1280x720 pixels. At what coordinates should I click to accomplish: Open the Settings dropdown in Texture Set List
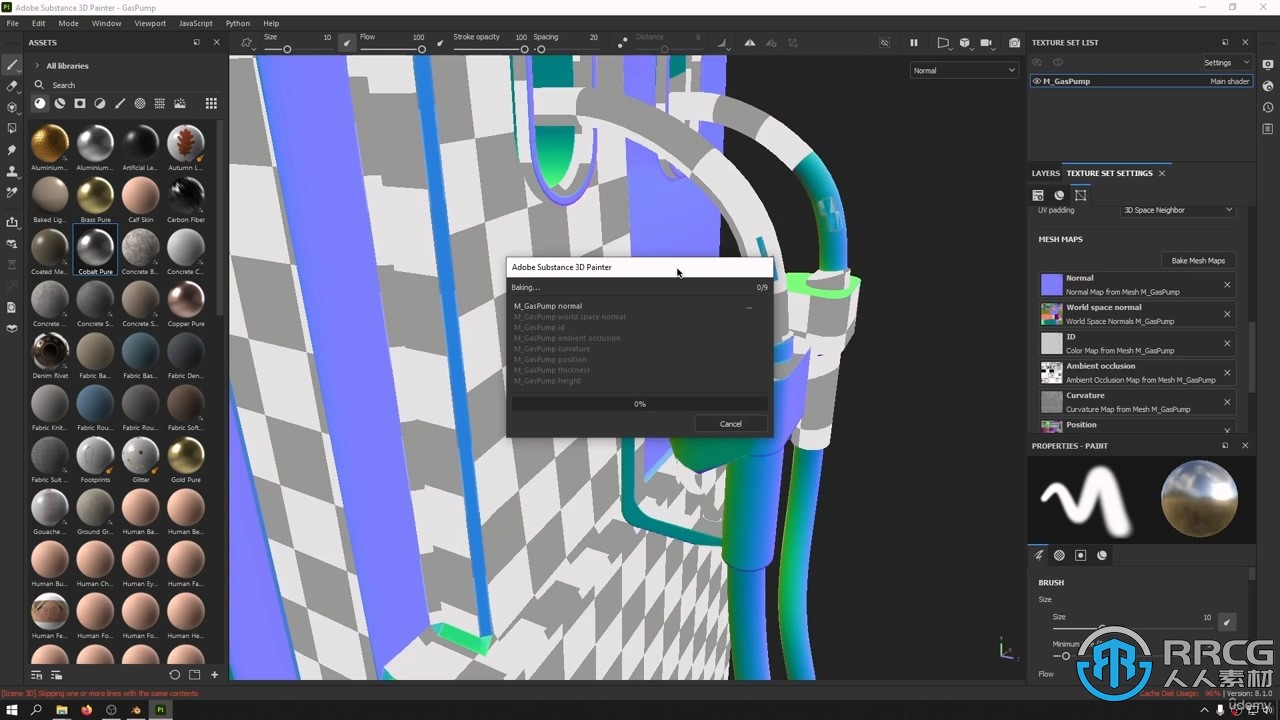tap(1226, 62)
